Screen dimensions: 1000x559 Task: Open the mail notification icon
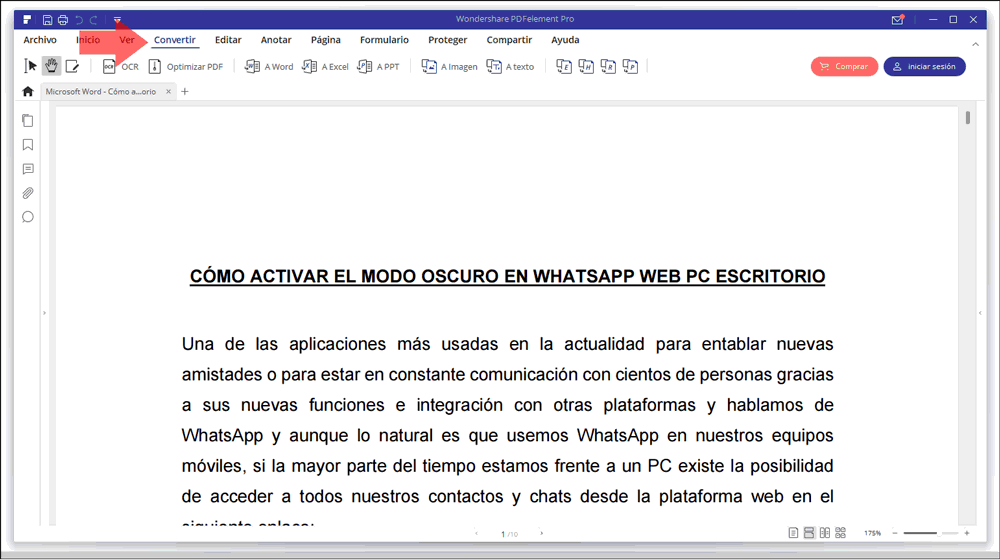click(x=897, y=20)
